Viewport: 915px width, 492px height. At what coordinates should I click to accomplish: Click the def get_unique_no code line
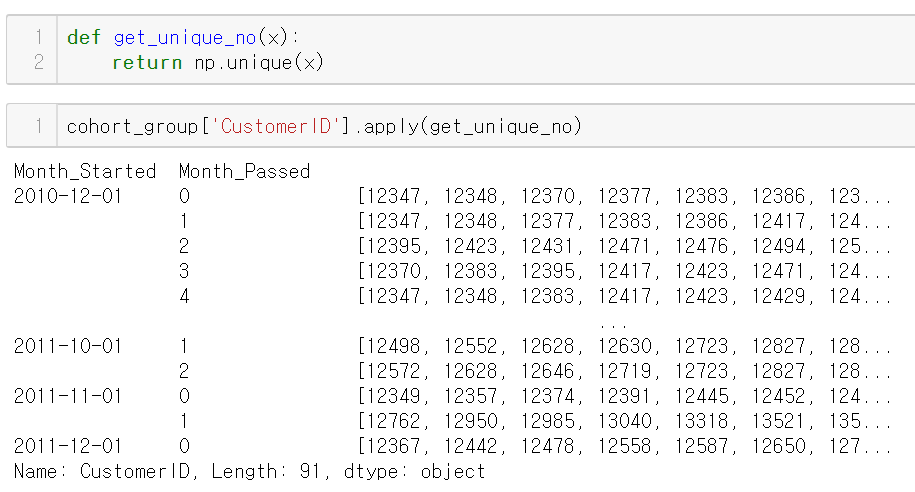(183, 37)
